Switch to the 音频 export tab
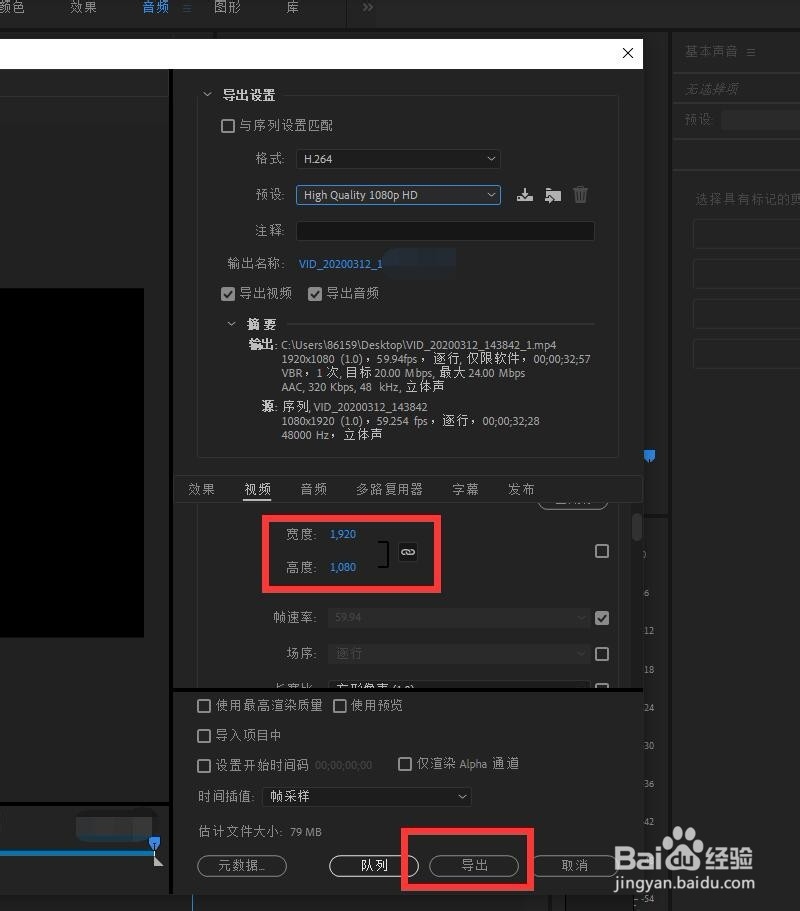The height and width of the screenshot is (911, 800). [314, 489]
